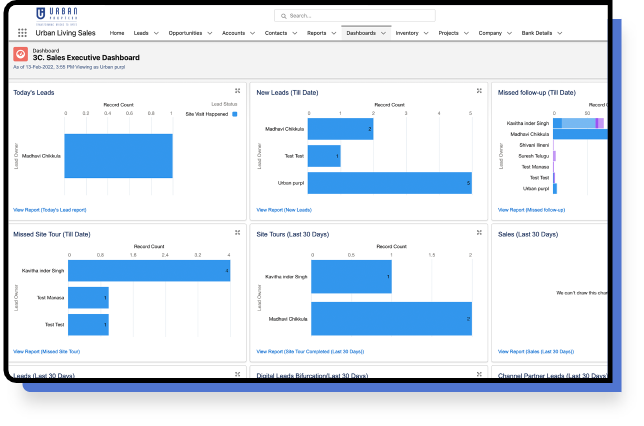
Task: Click the red dashboard icon
Action: click(x=20, y=54)
